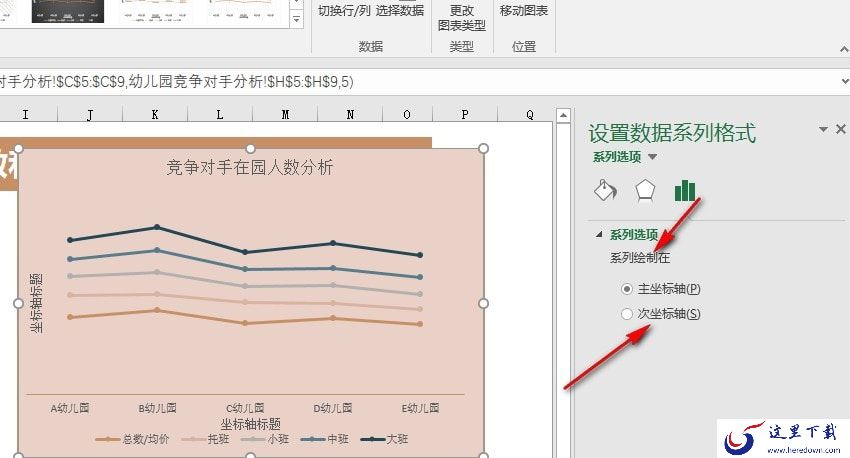
Task: Click 切换行/列 button
Action: coord(344,10)
